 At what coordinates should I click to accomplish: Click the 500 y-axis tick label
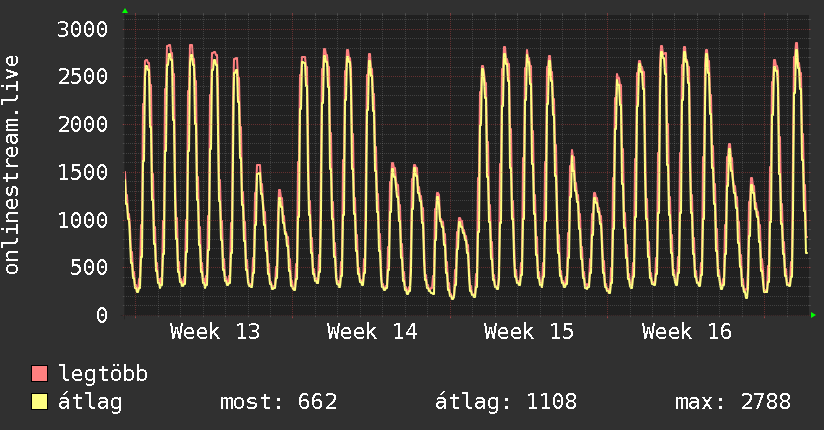pos(89,268)
